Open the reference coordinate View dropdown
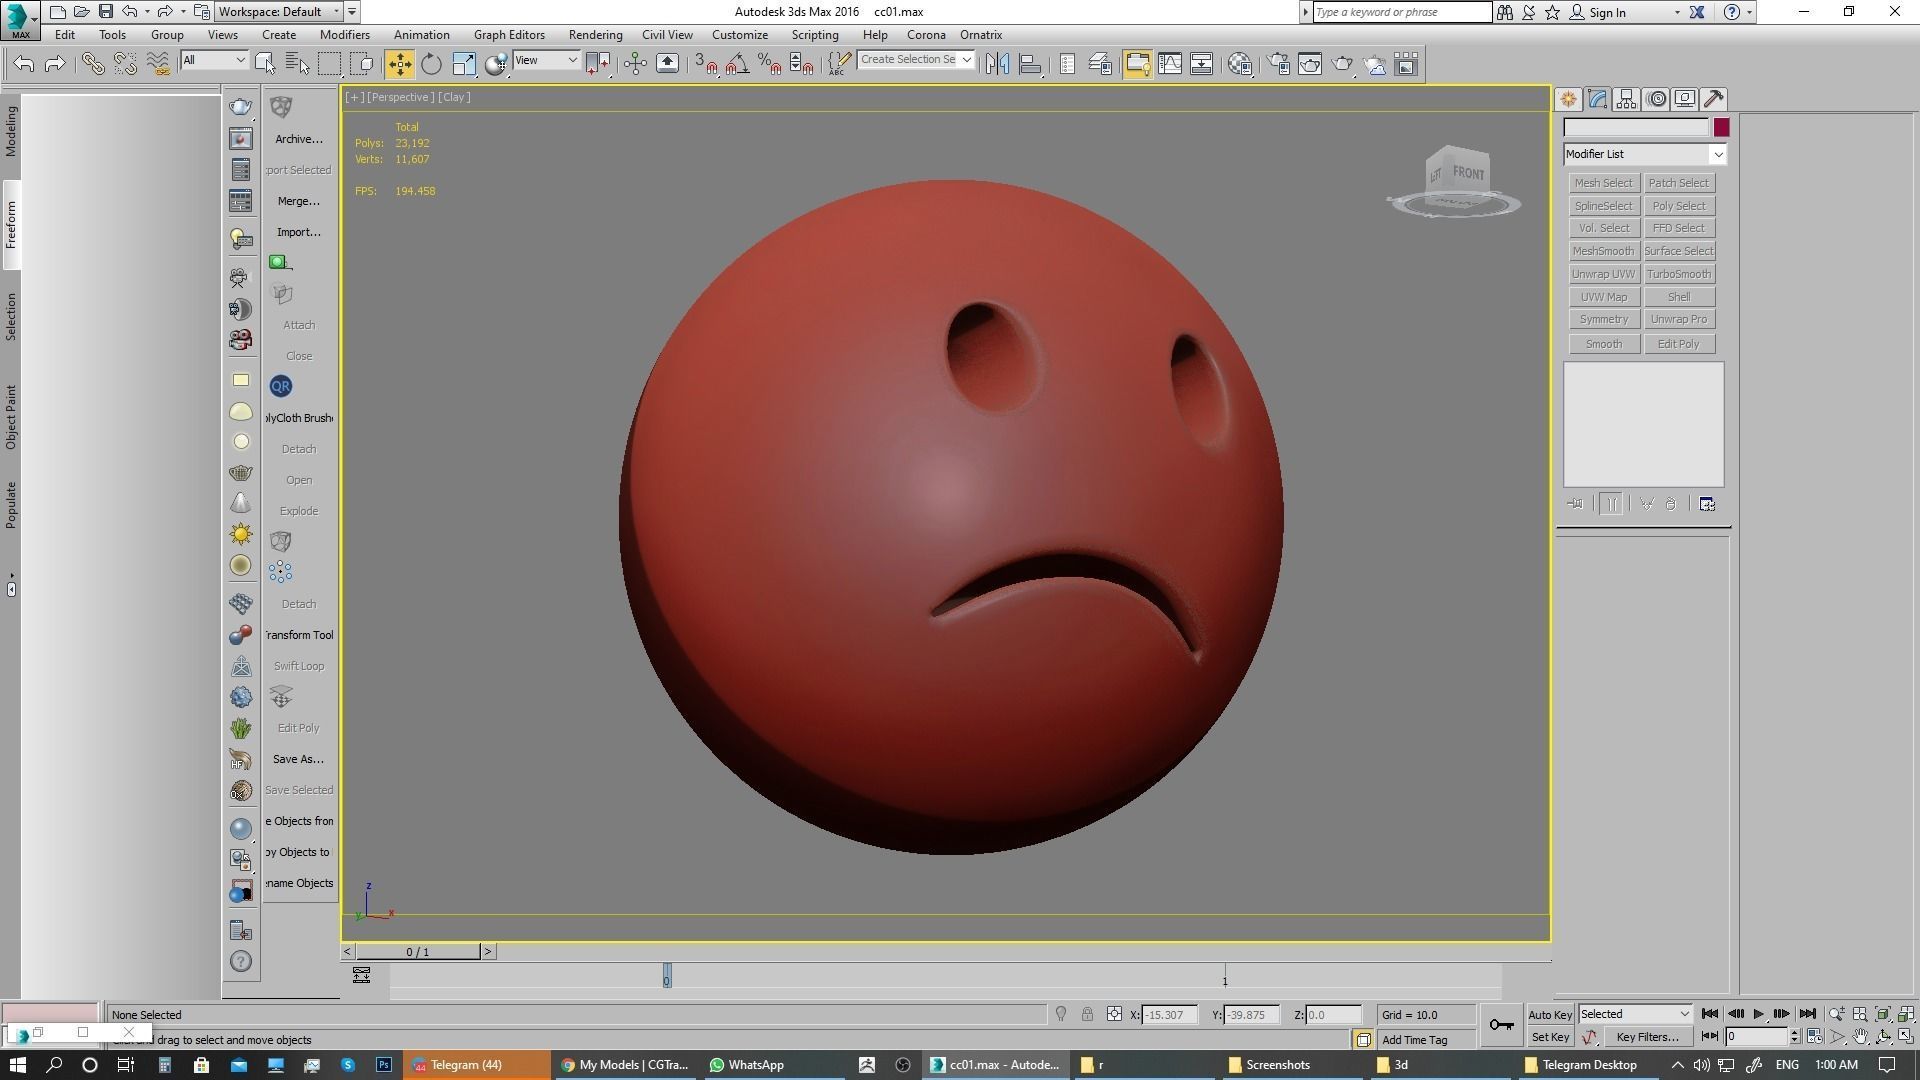The image size is (1920, 1080). pyautogui.click(x=545, y=61)
